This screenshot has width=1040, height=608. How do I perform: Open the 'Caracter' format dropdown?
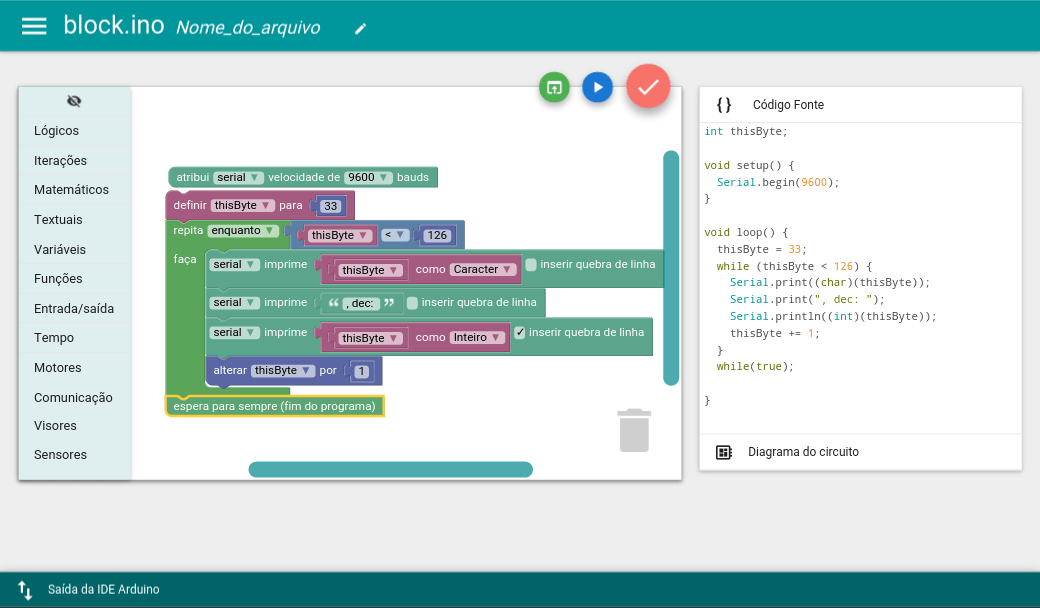(x=484, y=269)
